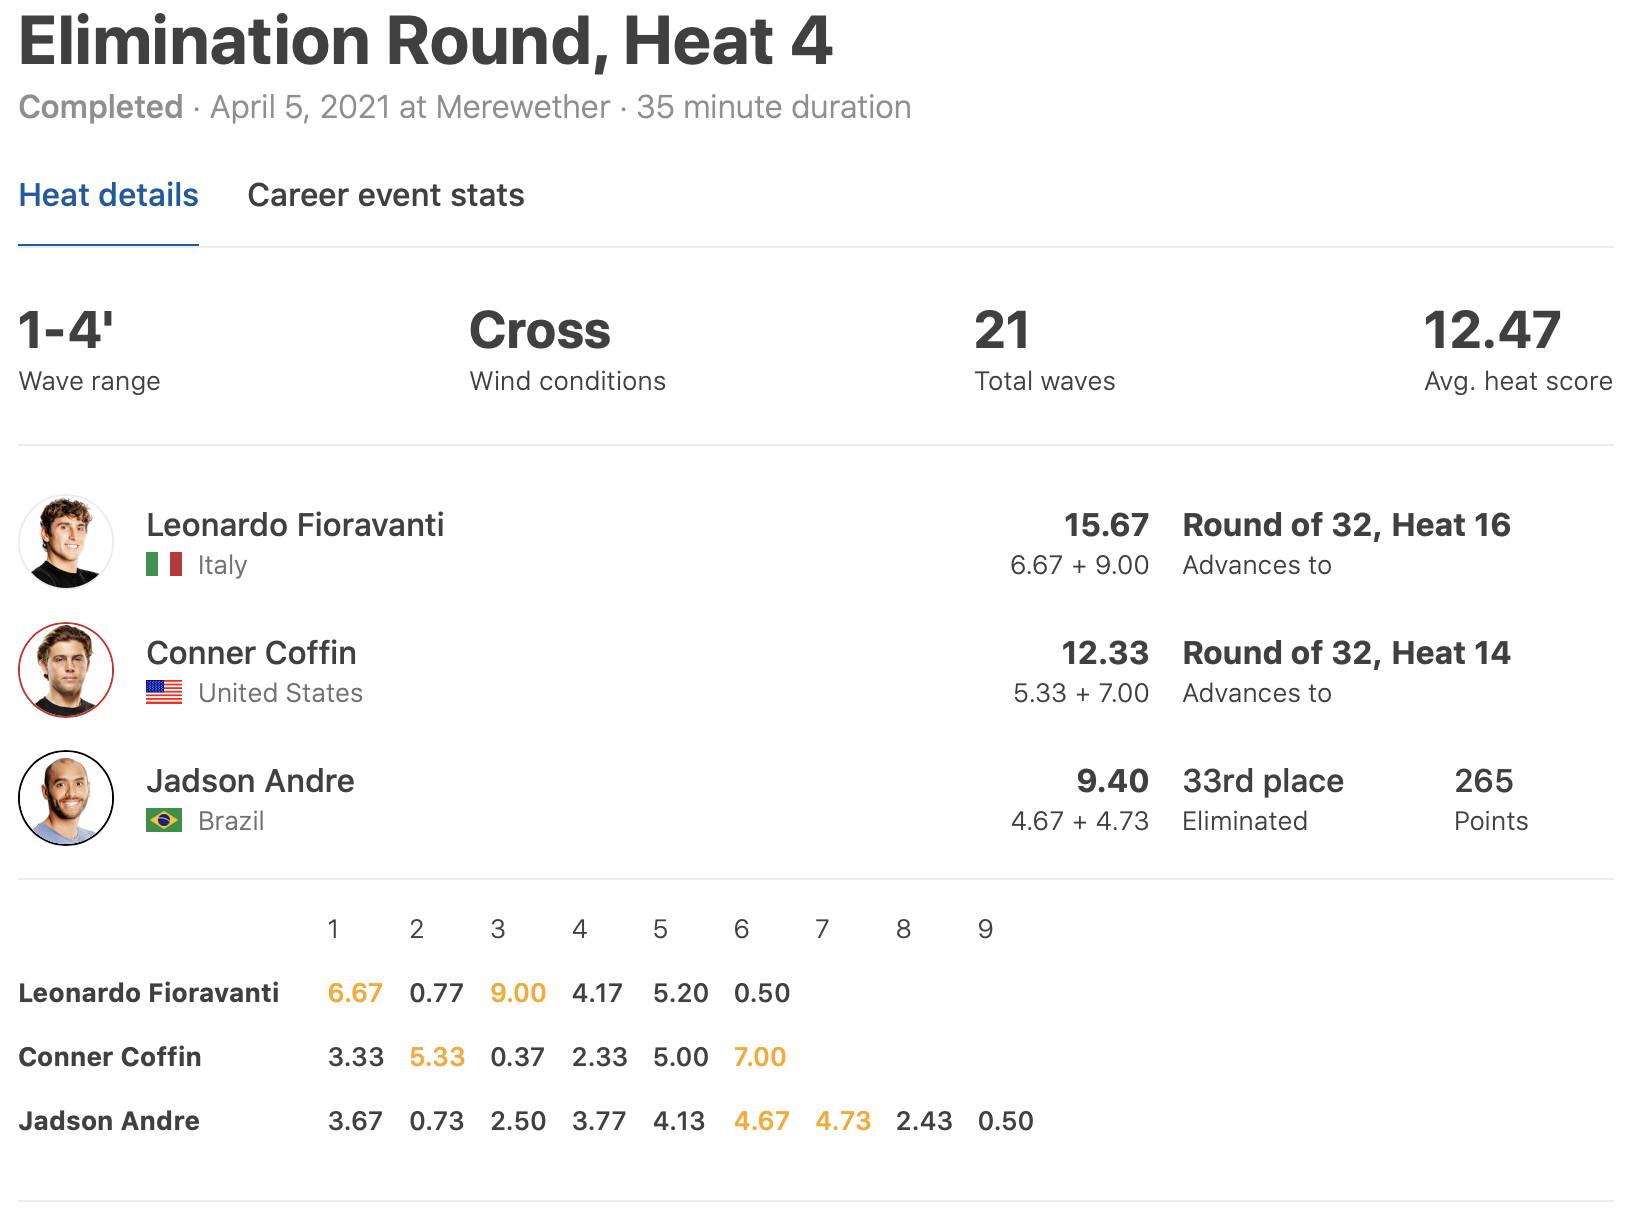
Task: Go to Round of 32, Heat 14
Action: pos(1346,653)
